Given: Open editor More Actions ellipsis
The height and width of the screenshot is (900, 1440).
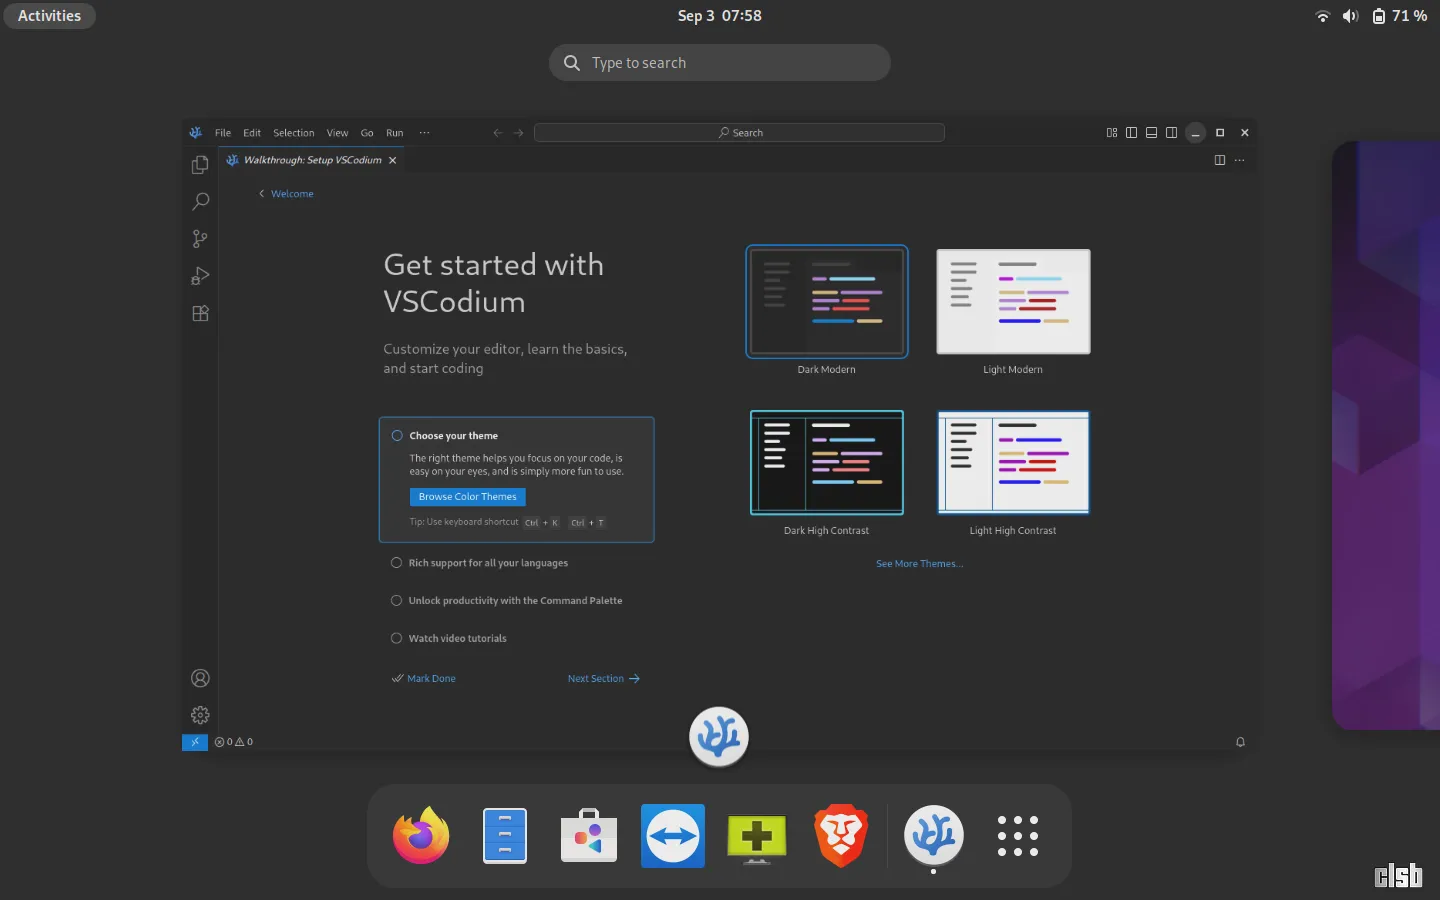Looking at the screenshot, I should point(1240,160).
